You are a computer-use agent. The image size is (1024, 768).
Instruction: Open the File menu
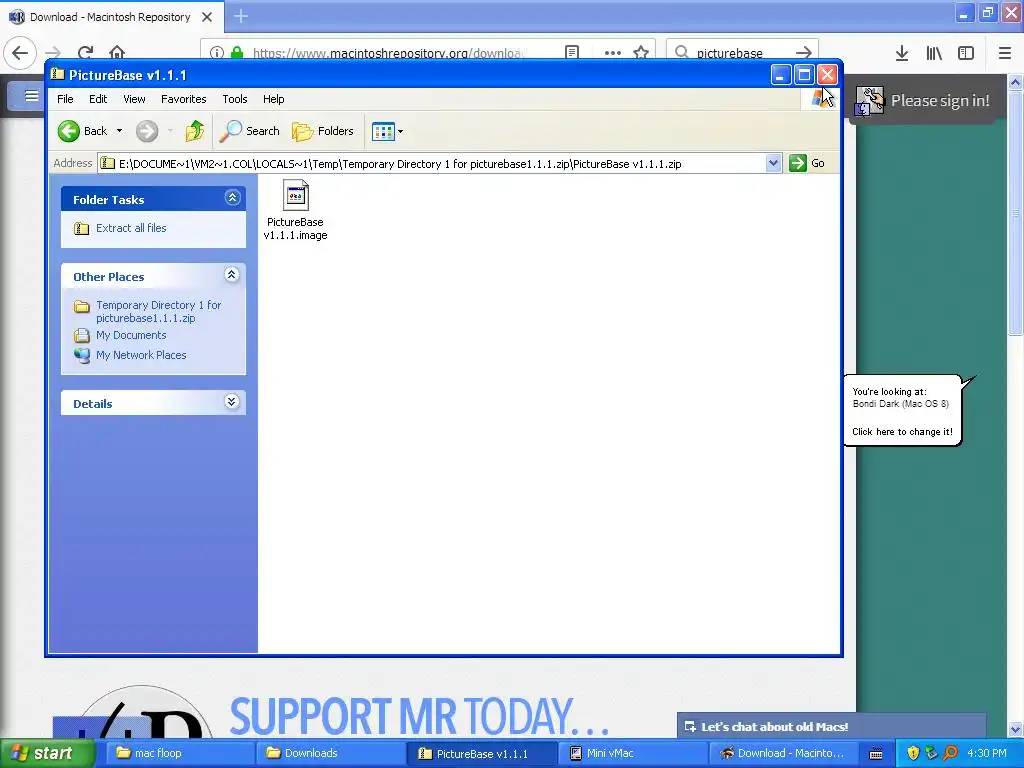(65, 99)
